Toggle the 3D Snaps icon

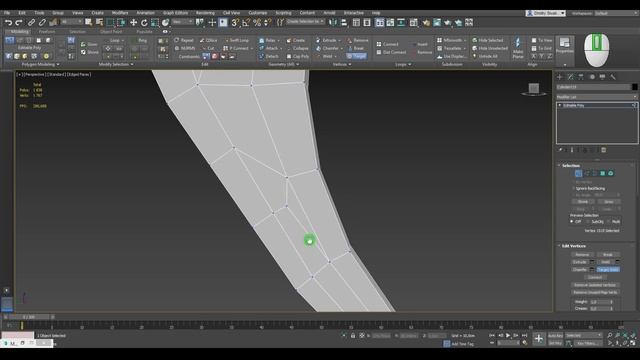coord(235,22)
